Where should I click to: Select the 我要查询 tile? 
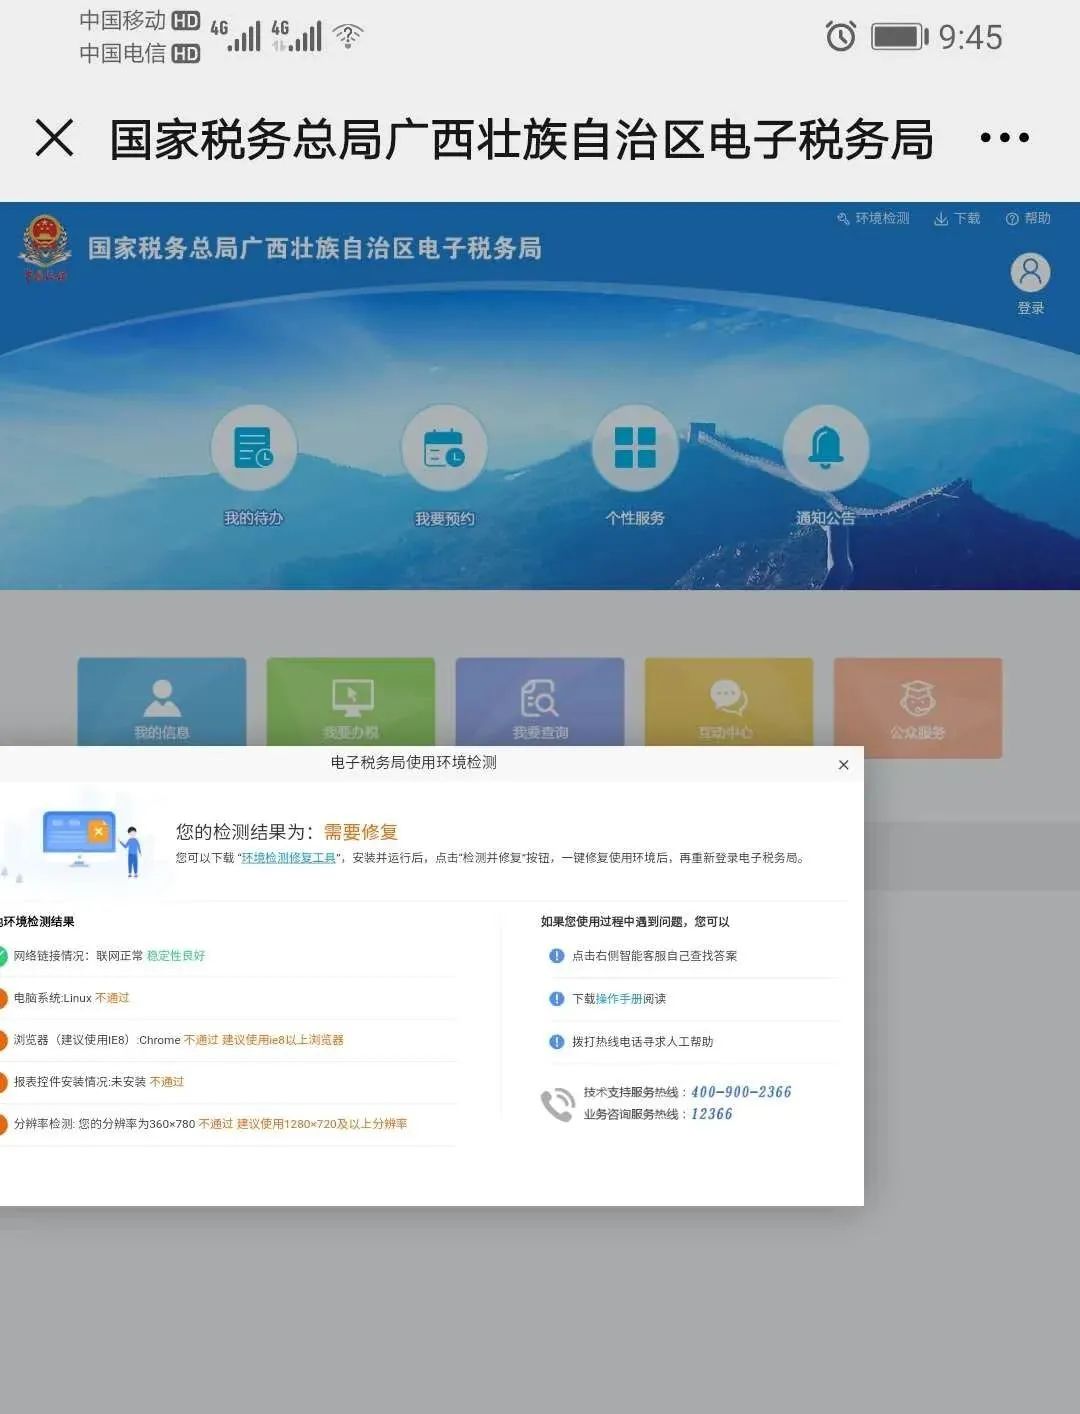[540, 702]
